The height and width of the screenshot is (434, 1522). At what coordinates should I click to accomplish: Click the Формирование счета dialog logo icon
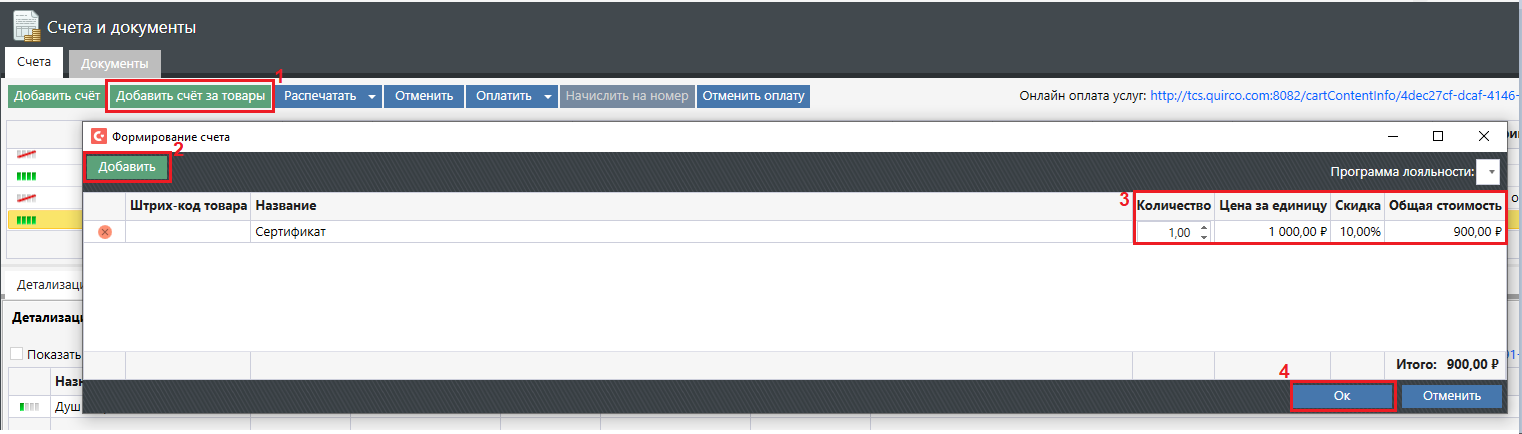[99, 136]
